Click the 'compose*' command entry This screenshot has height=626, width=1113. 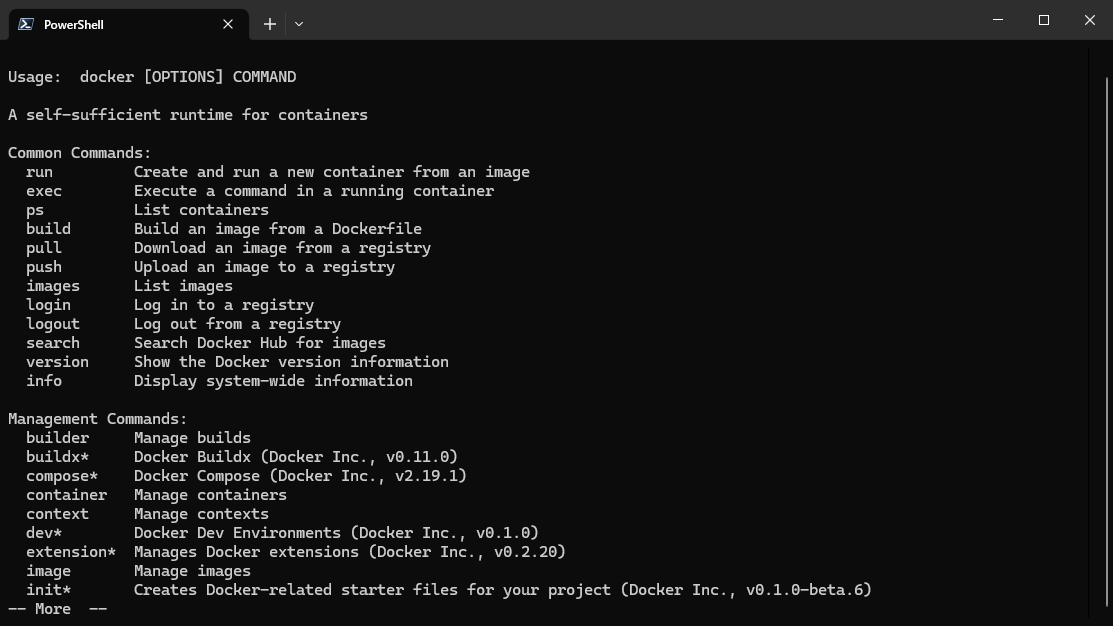pyautogui.click(x=62, y=476)
